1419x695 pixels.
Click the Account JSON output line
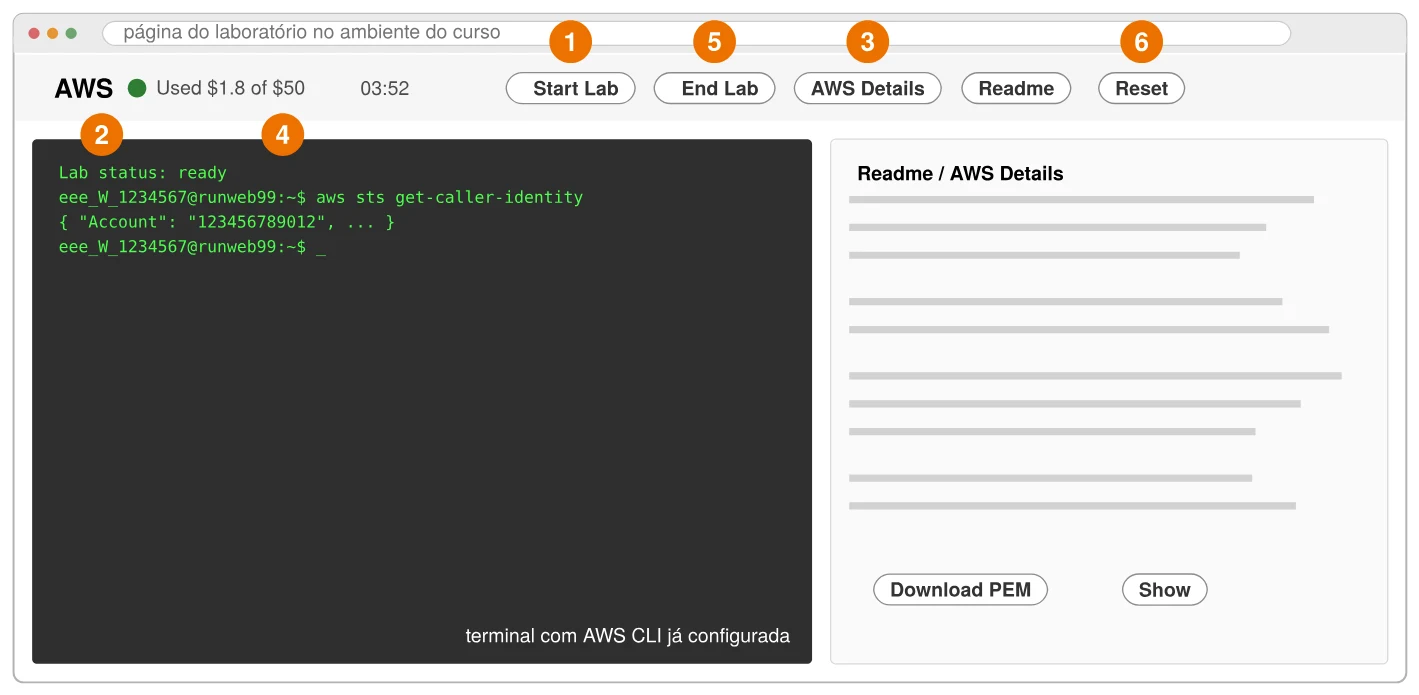(x=227, y=222)
